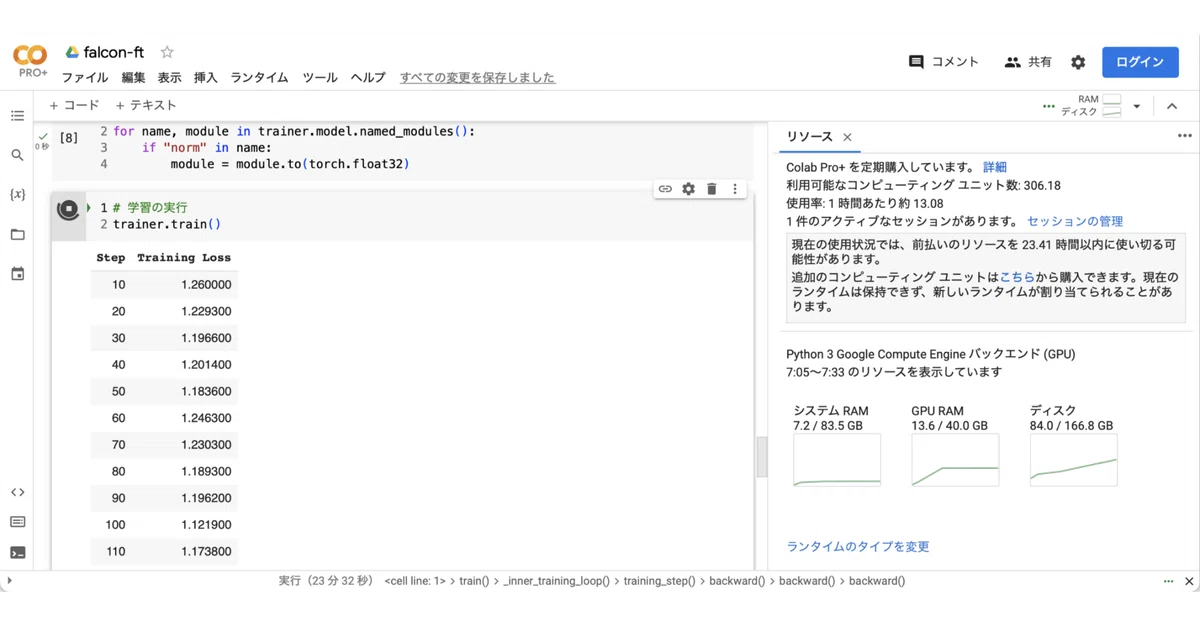Screen dimensions: 1200x628
Task: Open the ファイル menu
Action: 85,78
